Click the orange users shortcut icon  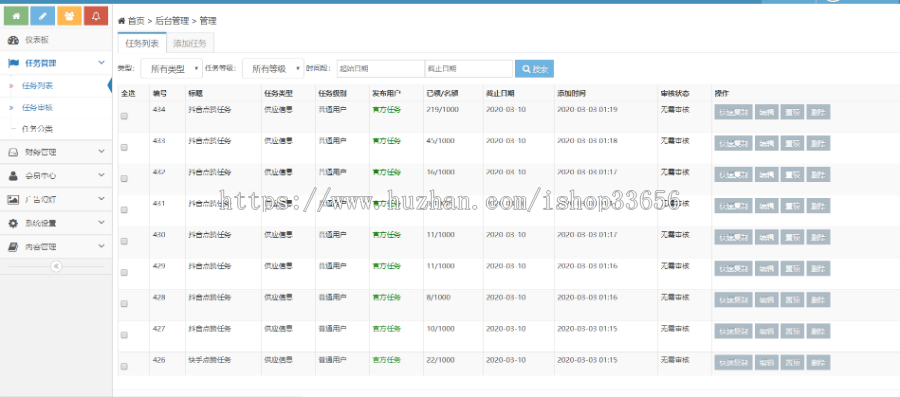[x=69, y=16]
